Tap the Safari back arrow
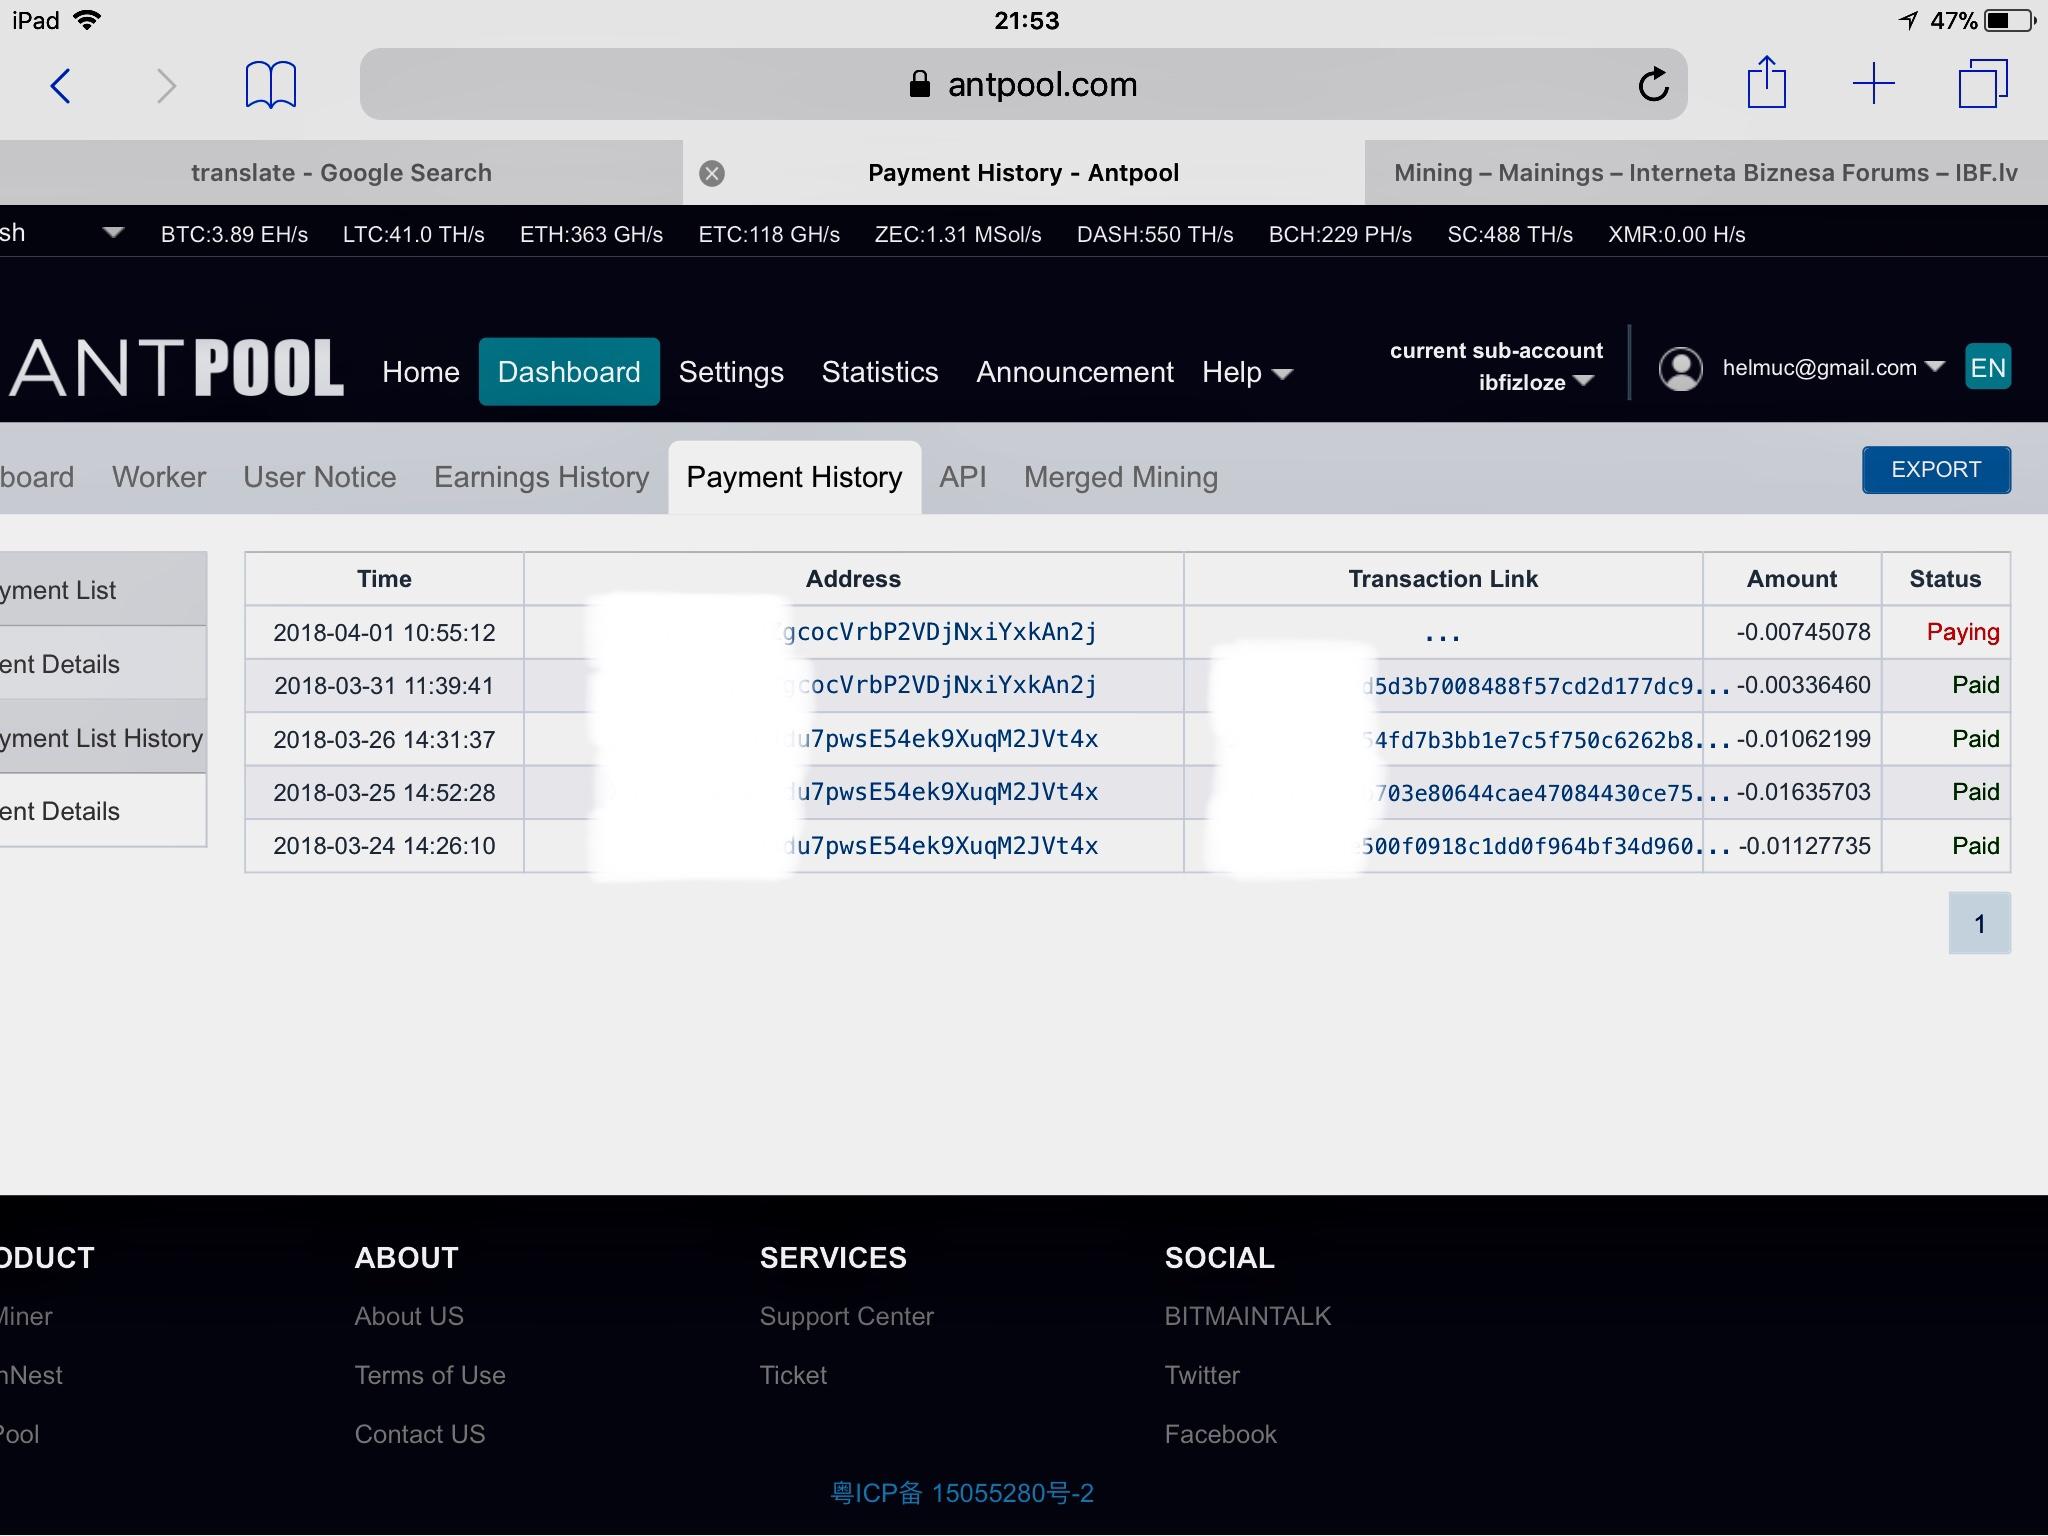 (61, 85)
